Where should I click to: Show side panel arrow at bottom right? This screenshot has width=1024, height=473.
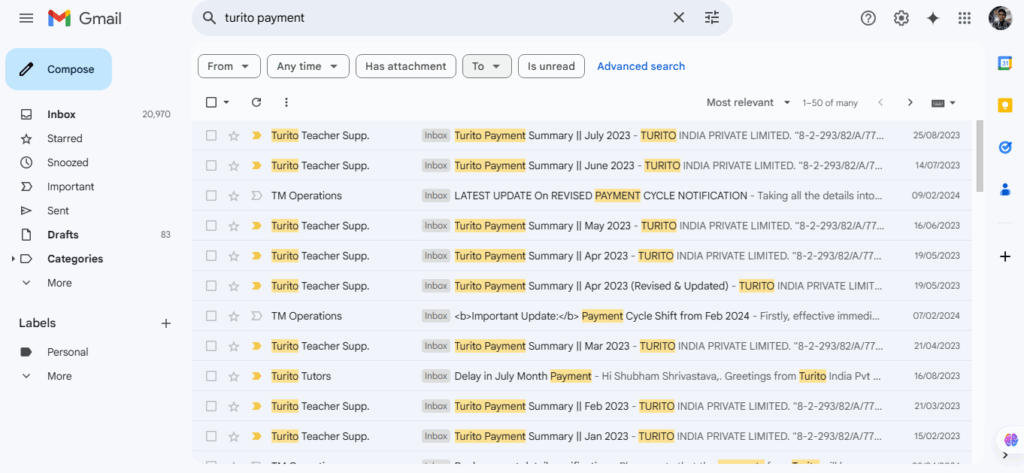1005,455
